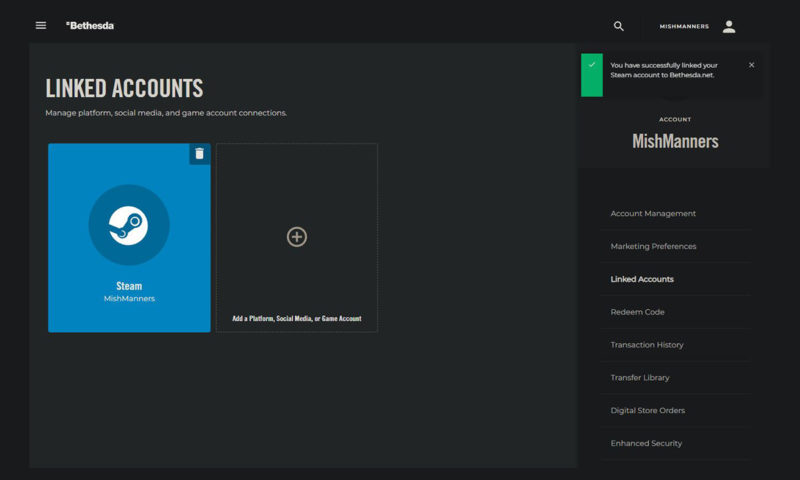Open the hamburger menu
The image size is (800, 480).
(x=41, y=26)
